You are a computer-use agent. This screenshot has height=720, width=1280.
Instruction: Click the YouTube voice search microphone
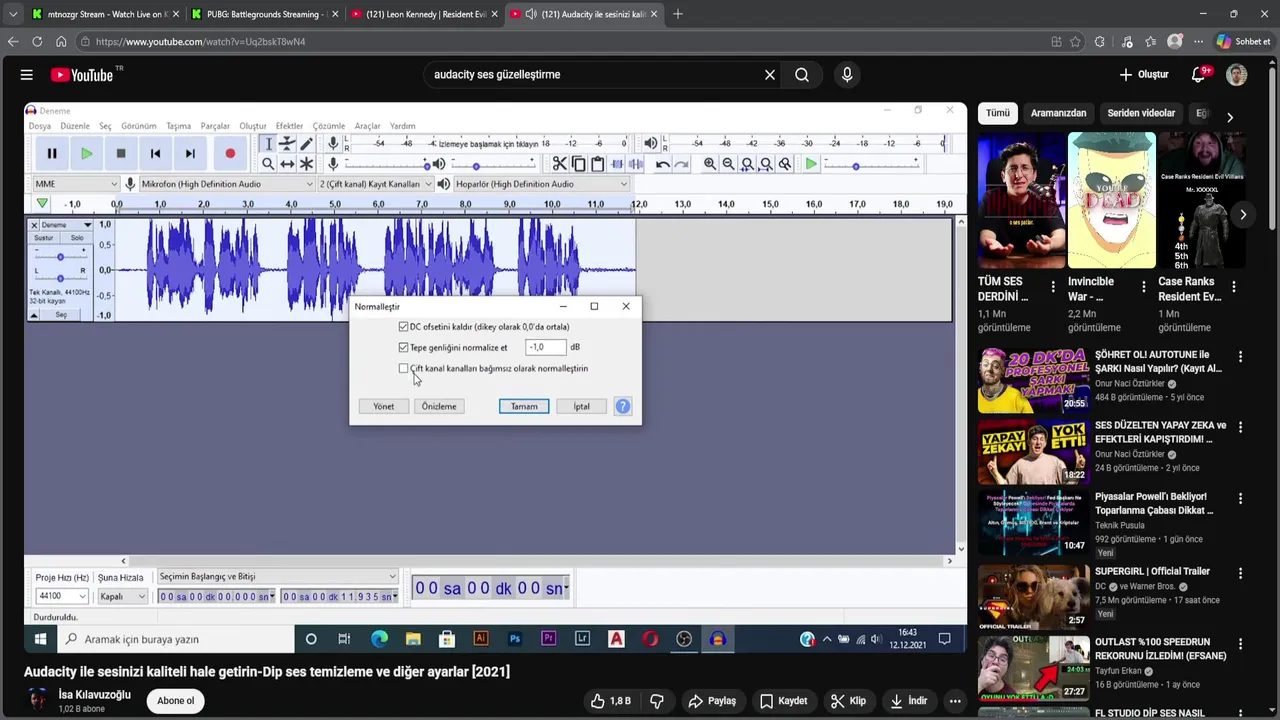pos(847,75)
